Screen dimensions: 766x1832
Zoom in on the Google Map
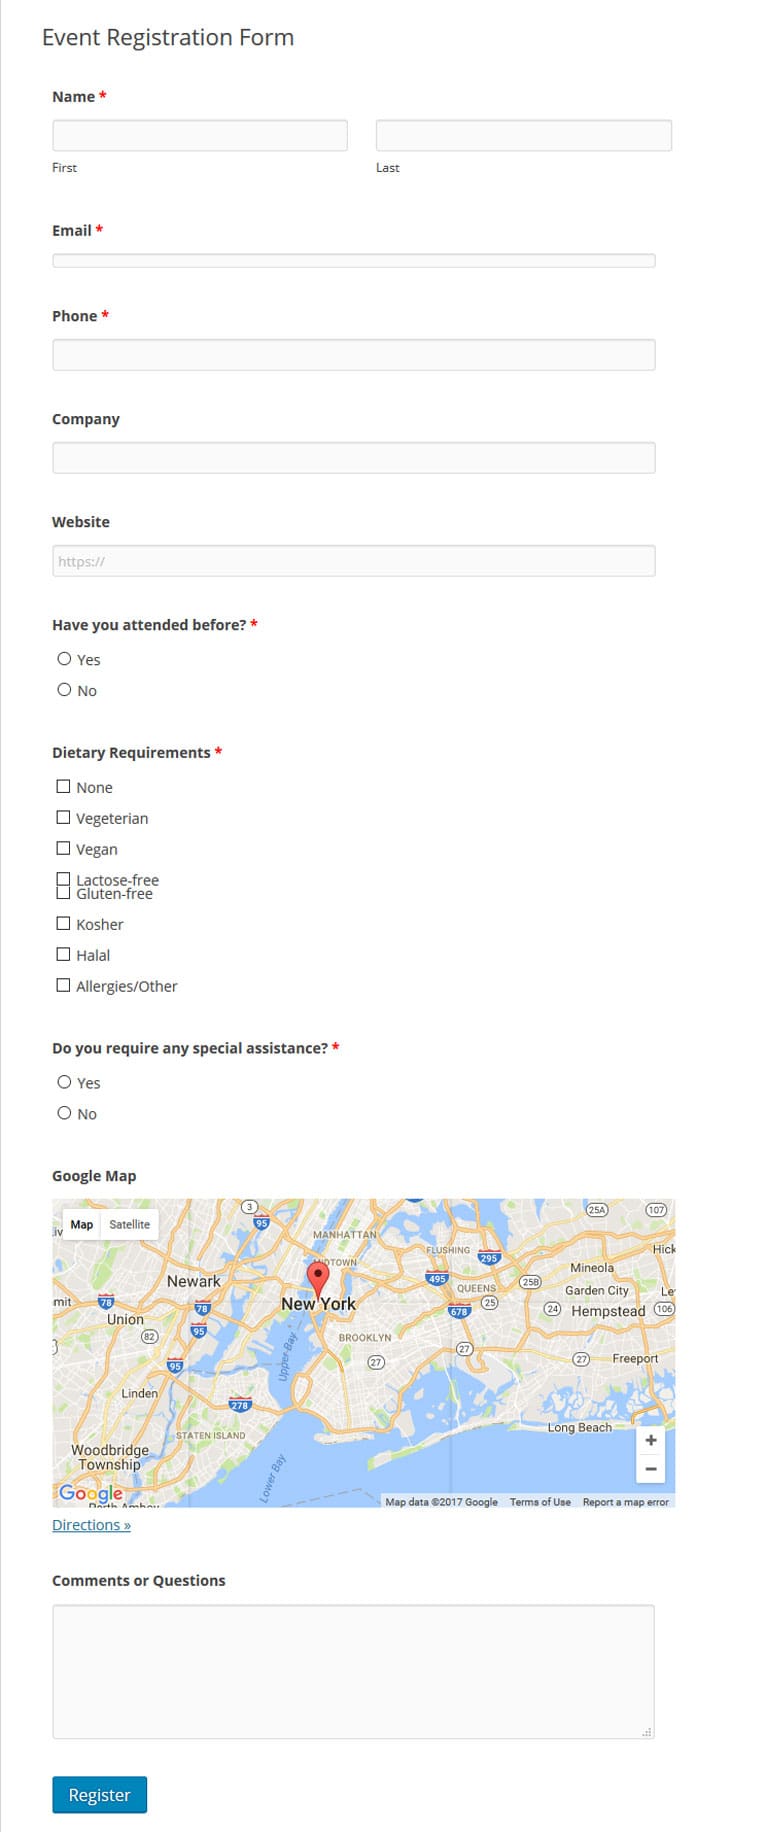coord(651,1439)
